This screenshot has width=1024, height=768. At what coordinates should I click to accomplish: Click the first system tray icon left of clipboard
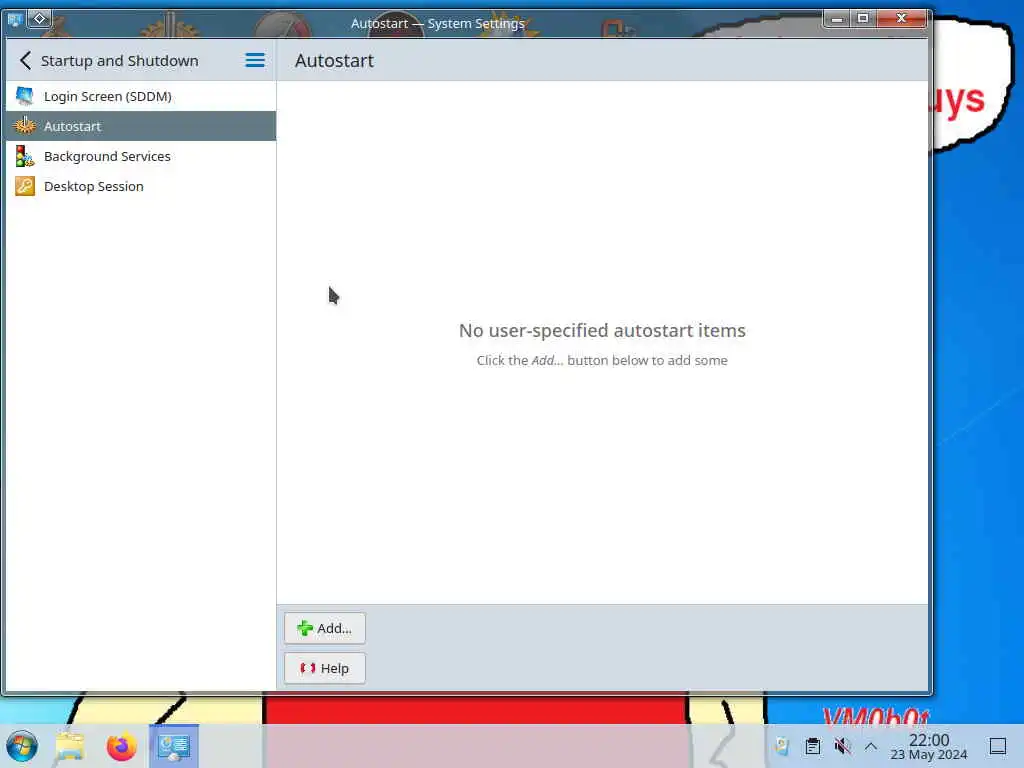782,746
